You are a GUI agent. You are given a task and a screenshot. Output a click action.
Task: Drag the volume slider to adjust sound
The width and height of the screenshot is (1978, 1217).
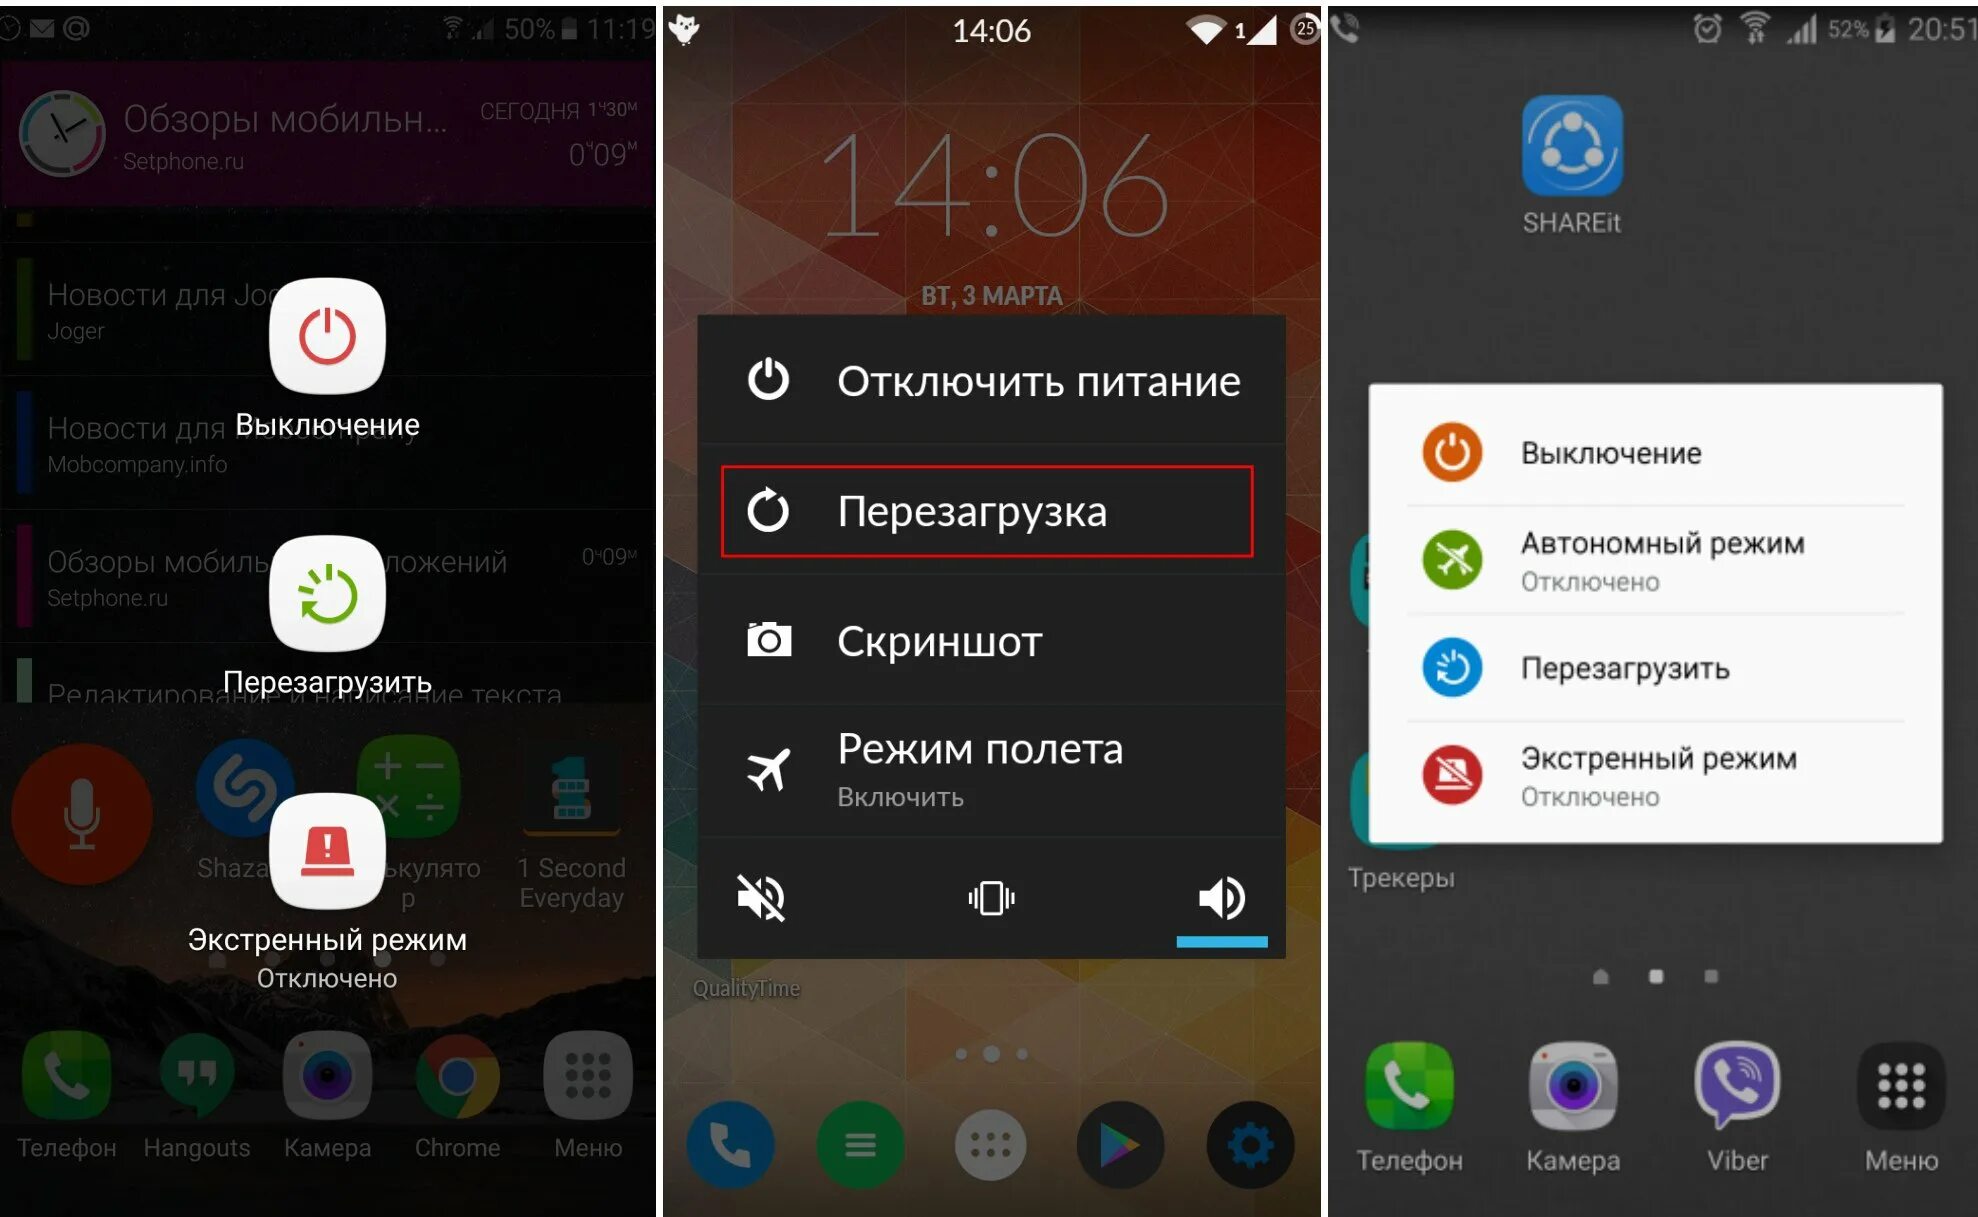pyautogui.click(x=1218, y=933)
